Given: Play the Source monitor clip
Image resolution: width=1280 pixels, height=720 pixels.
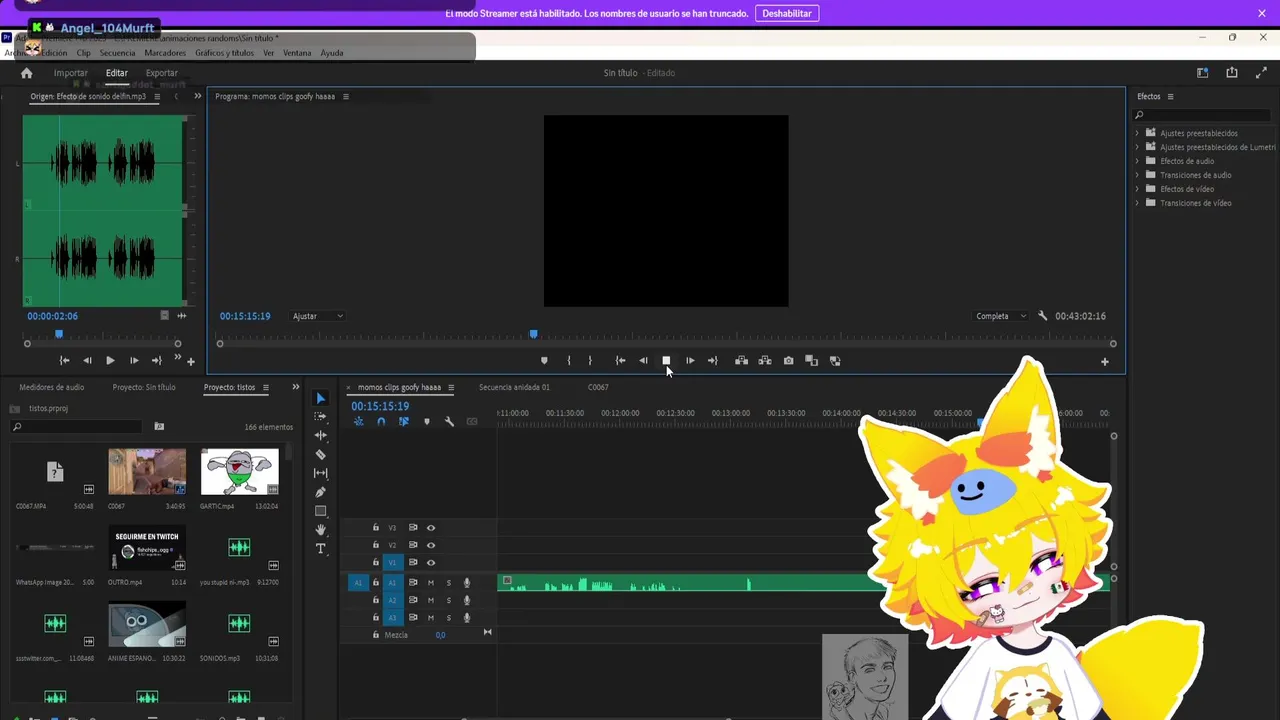Looking at the screenshot, I should click(110, 361).
